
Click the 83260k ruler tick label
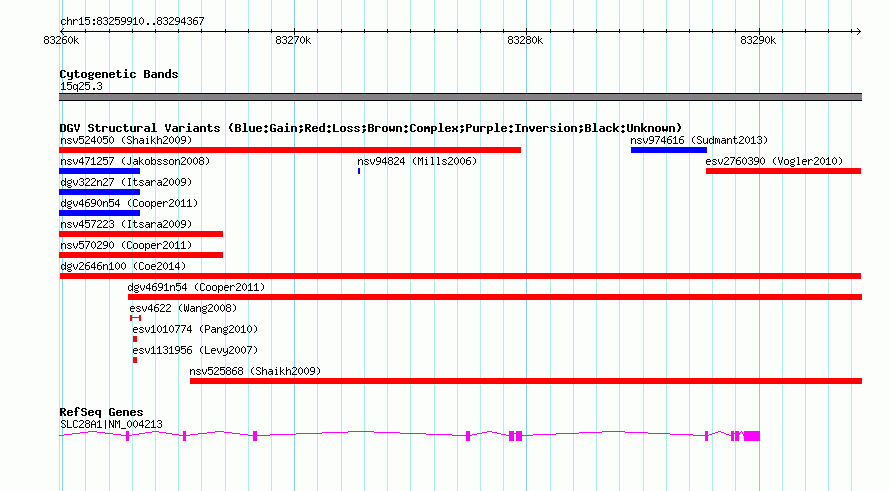pos(61,40)
